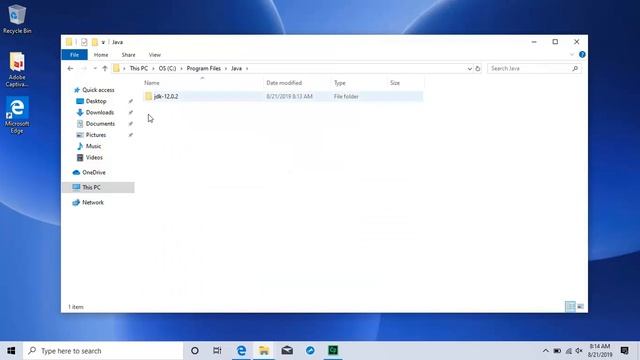
Task: Switch to Details view layout icon
Action: pos(570,307)
